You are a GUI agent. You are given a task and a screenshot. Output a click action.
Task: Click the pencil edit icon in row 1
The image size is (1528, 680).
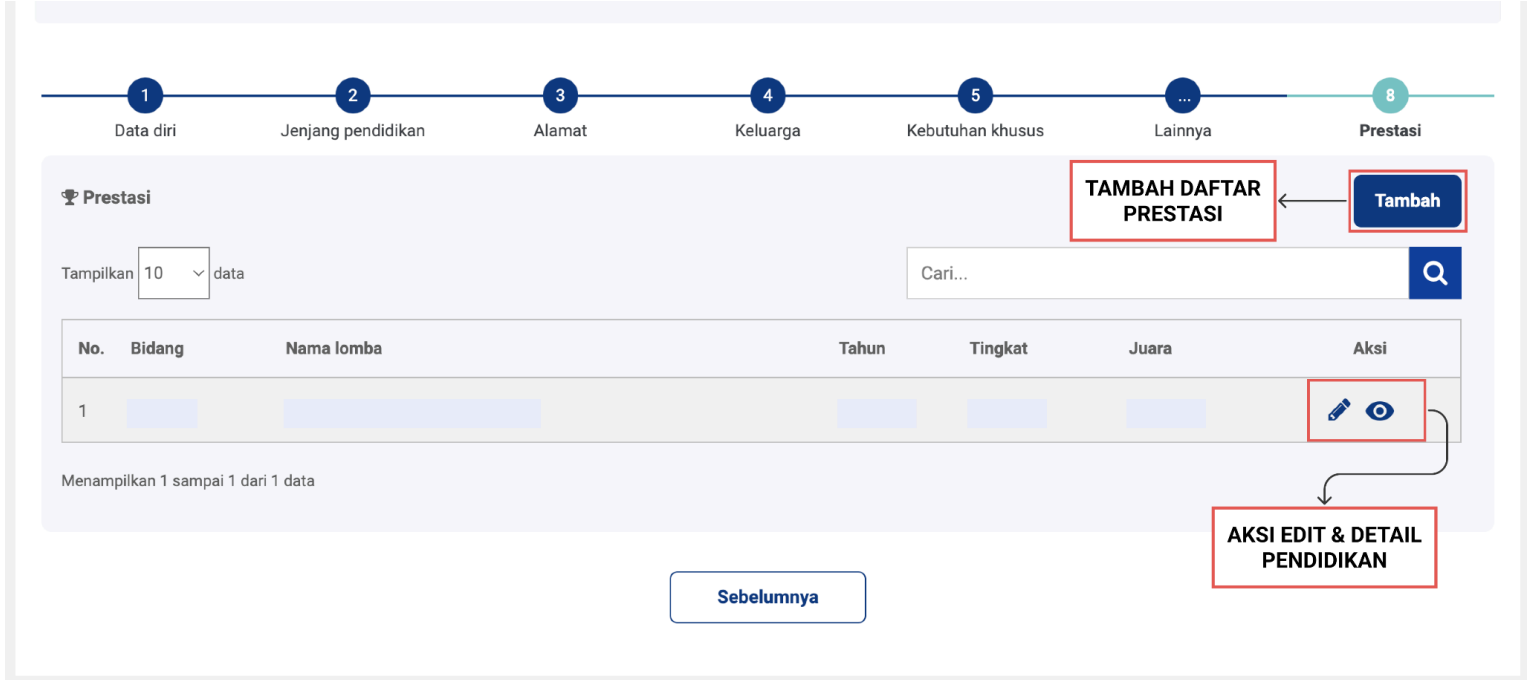point(1339,410)
